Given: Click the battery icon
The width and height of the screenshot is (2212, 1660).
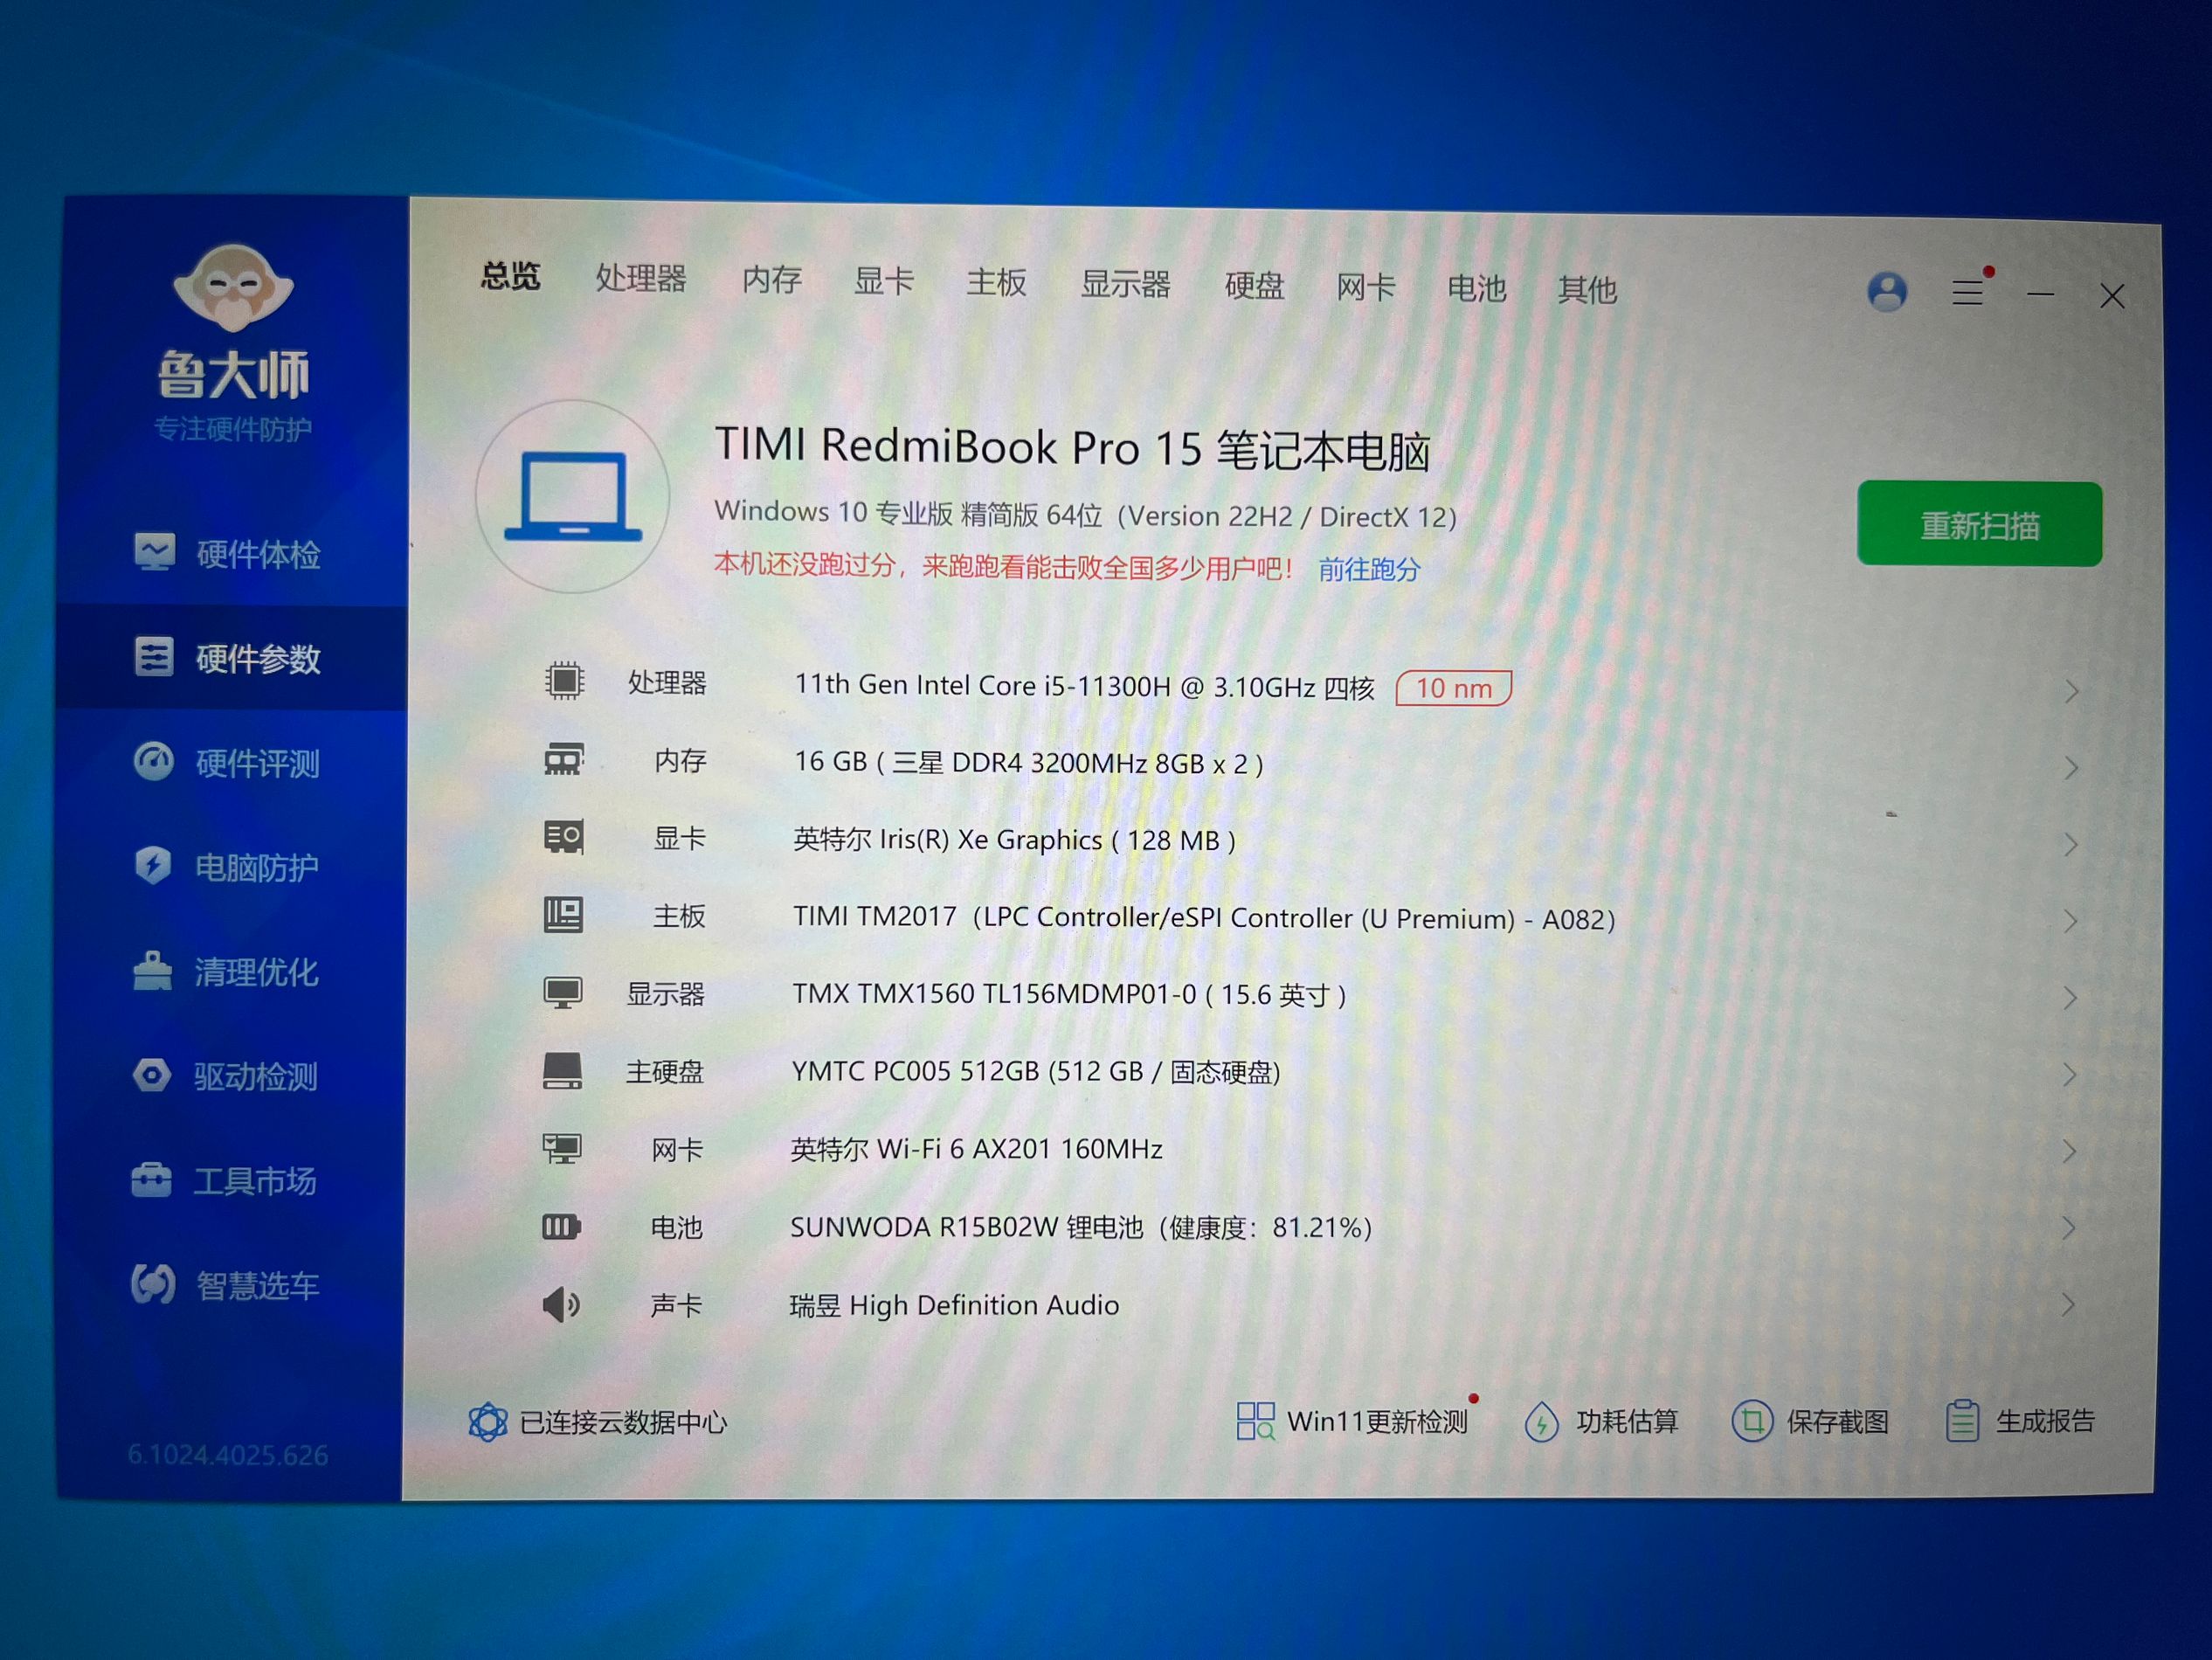Looking at the screenshot, I should [x=561, y=1226].
